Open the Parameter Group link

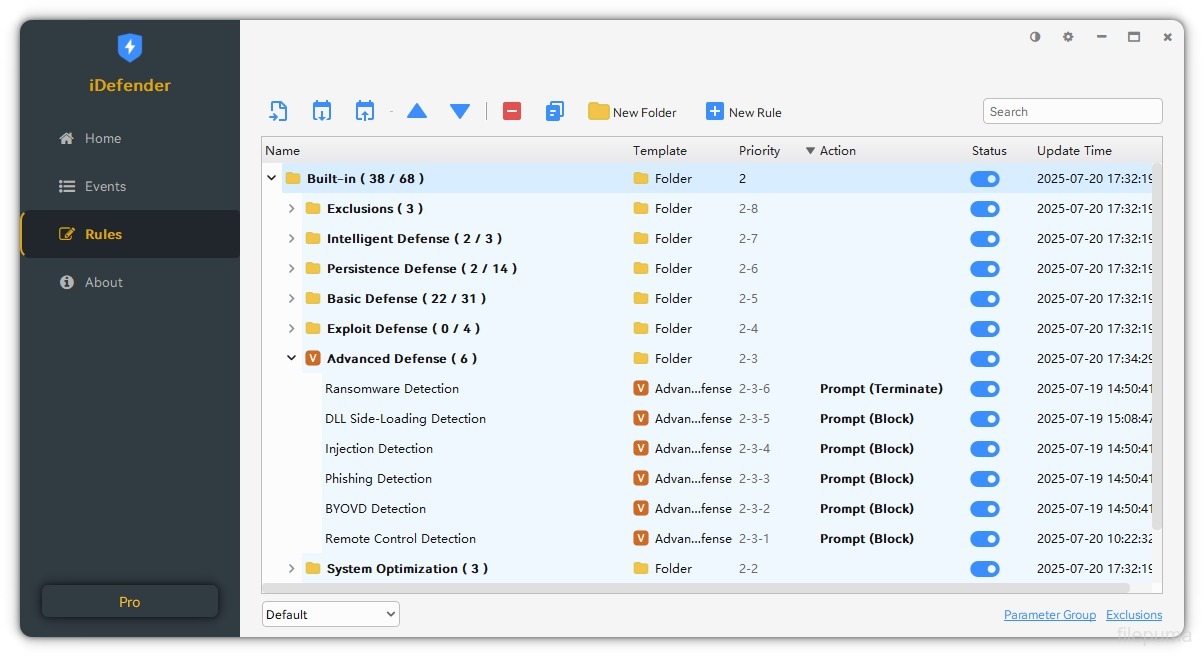click(1050, 615)
